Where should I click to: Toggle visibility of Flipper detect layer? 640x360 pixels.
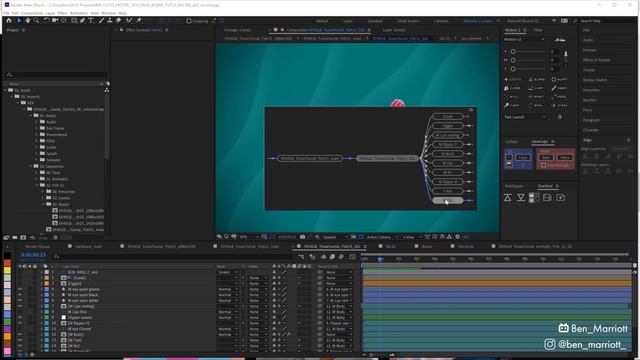(x=20, y=317)
